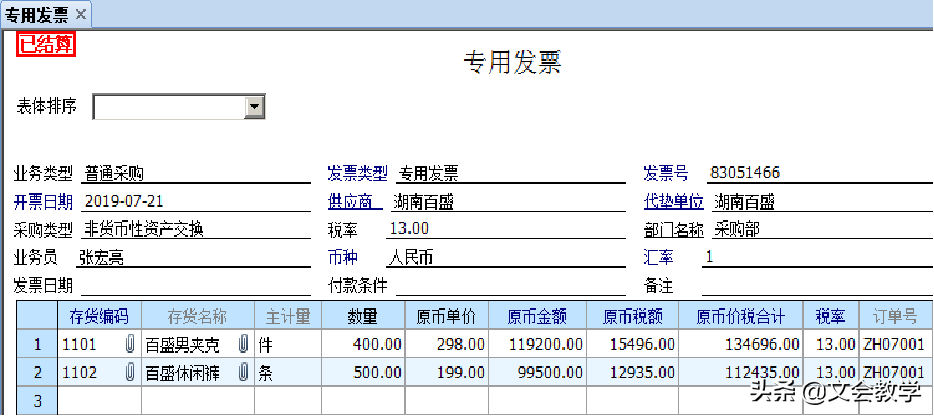Select row number 3 header
The height and width of the screenshot is (416, 934).
pyautogui.click(x=37, y=401)
